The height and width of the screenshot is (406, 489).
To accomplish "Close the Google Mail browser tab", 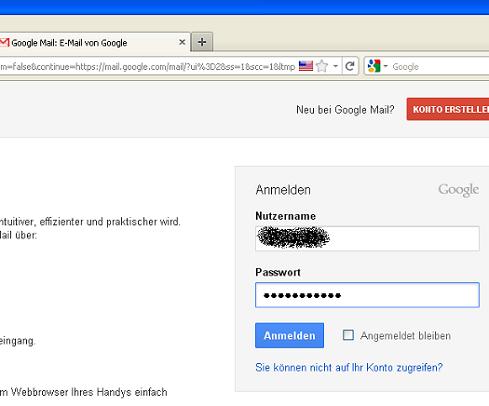I will (x=182, y=42).
